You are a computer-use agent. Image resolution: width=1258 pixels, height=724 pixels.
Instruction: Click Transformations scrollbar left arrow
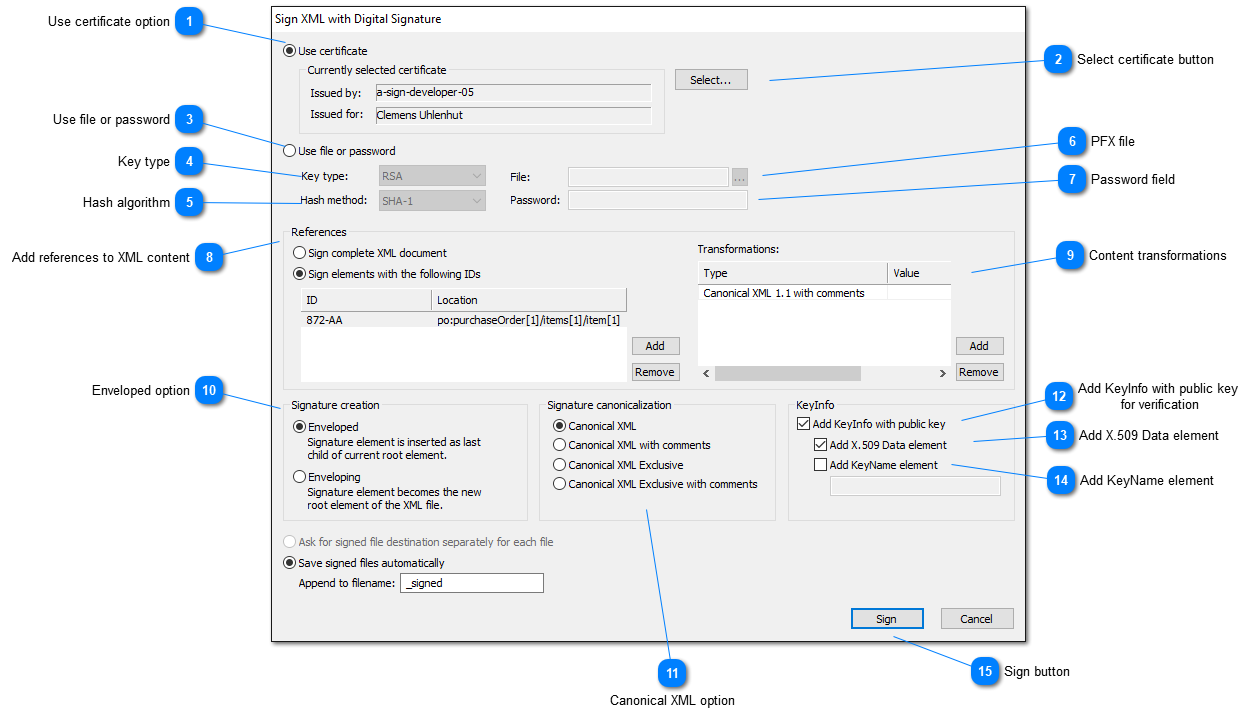tap(706, 373)
